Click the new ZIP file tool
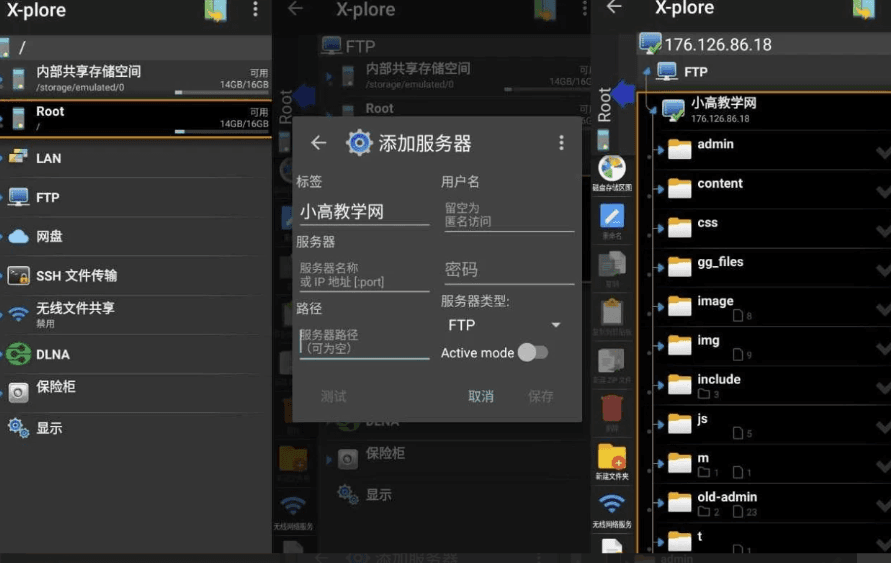This screenshot has width=891, height=563. (612, 365)
